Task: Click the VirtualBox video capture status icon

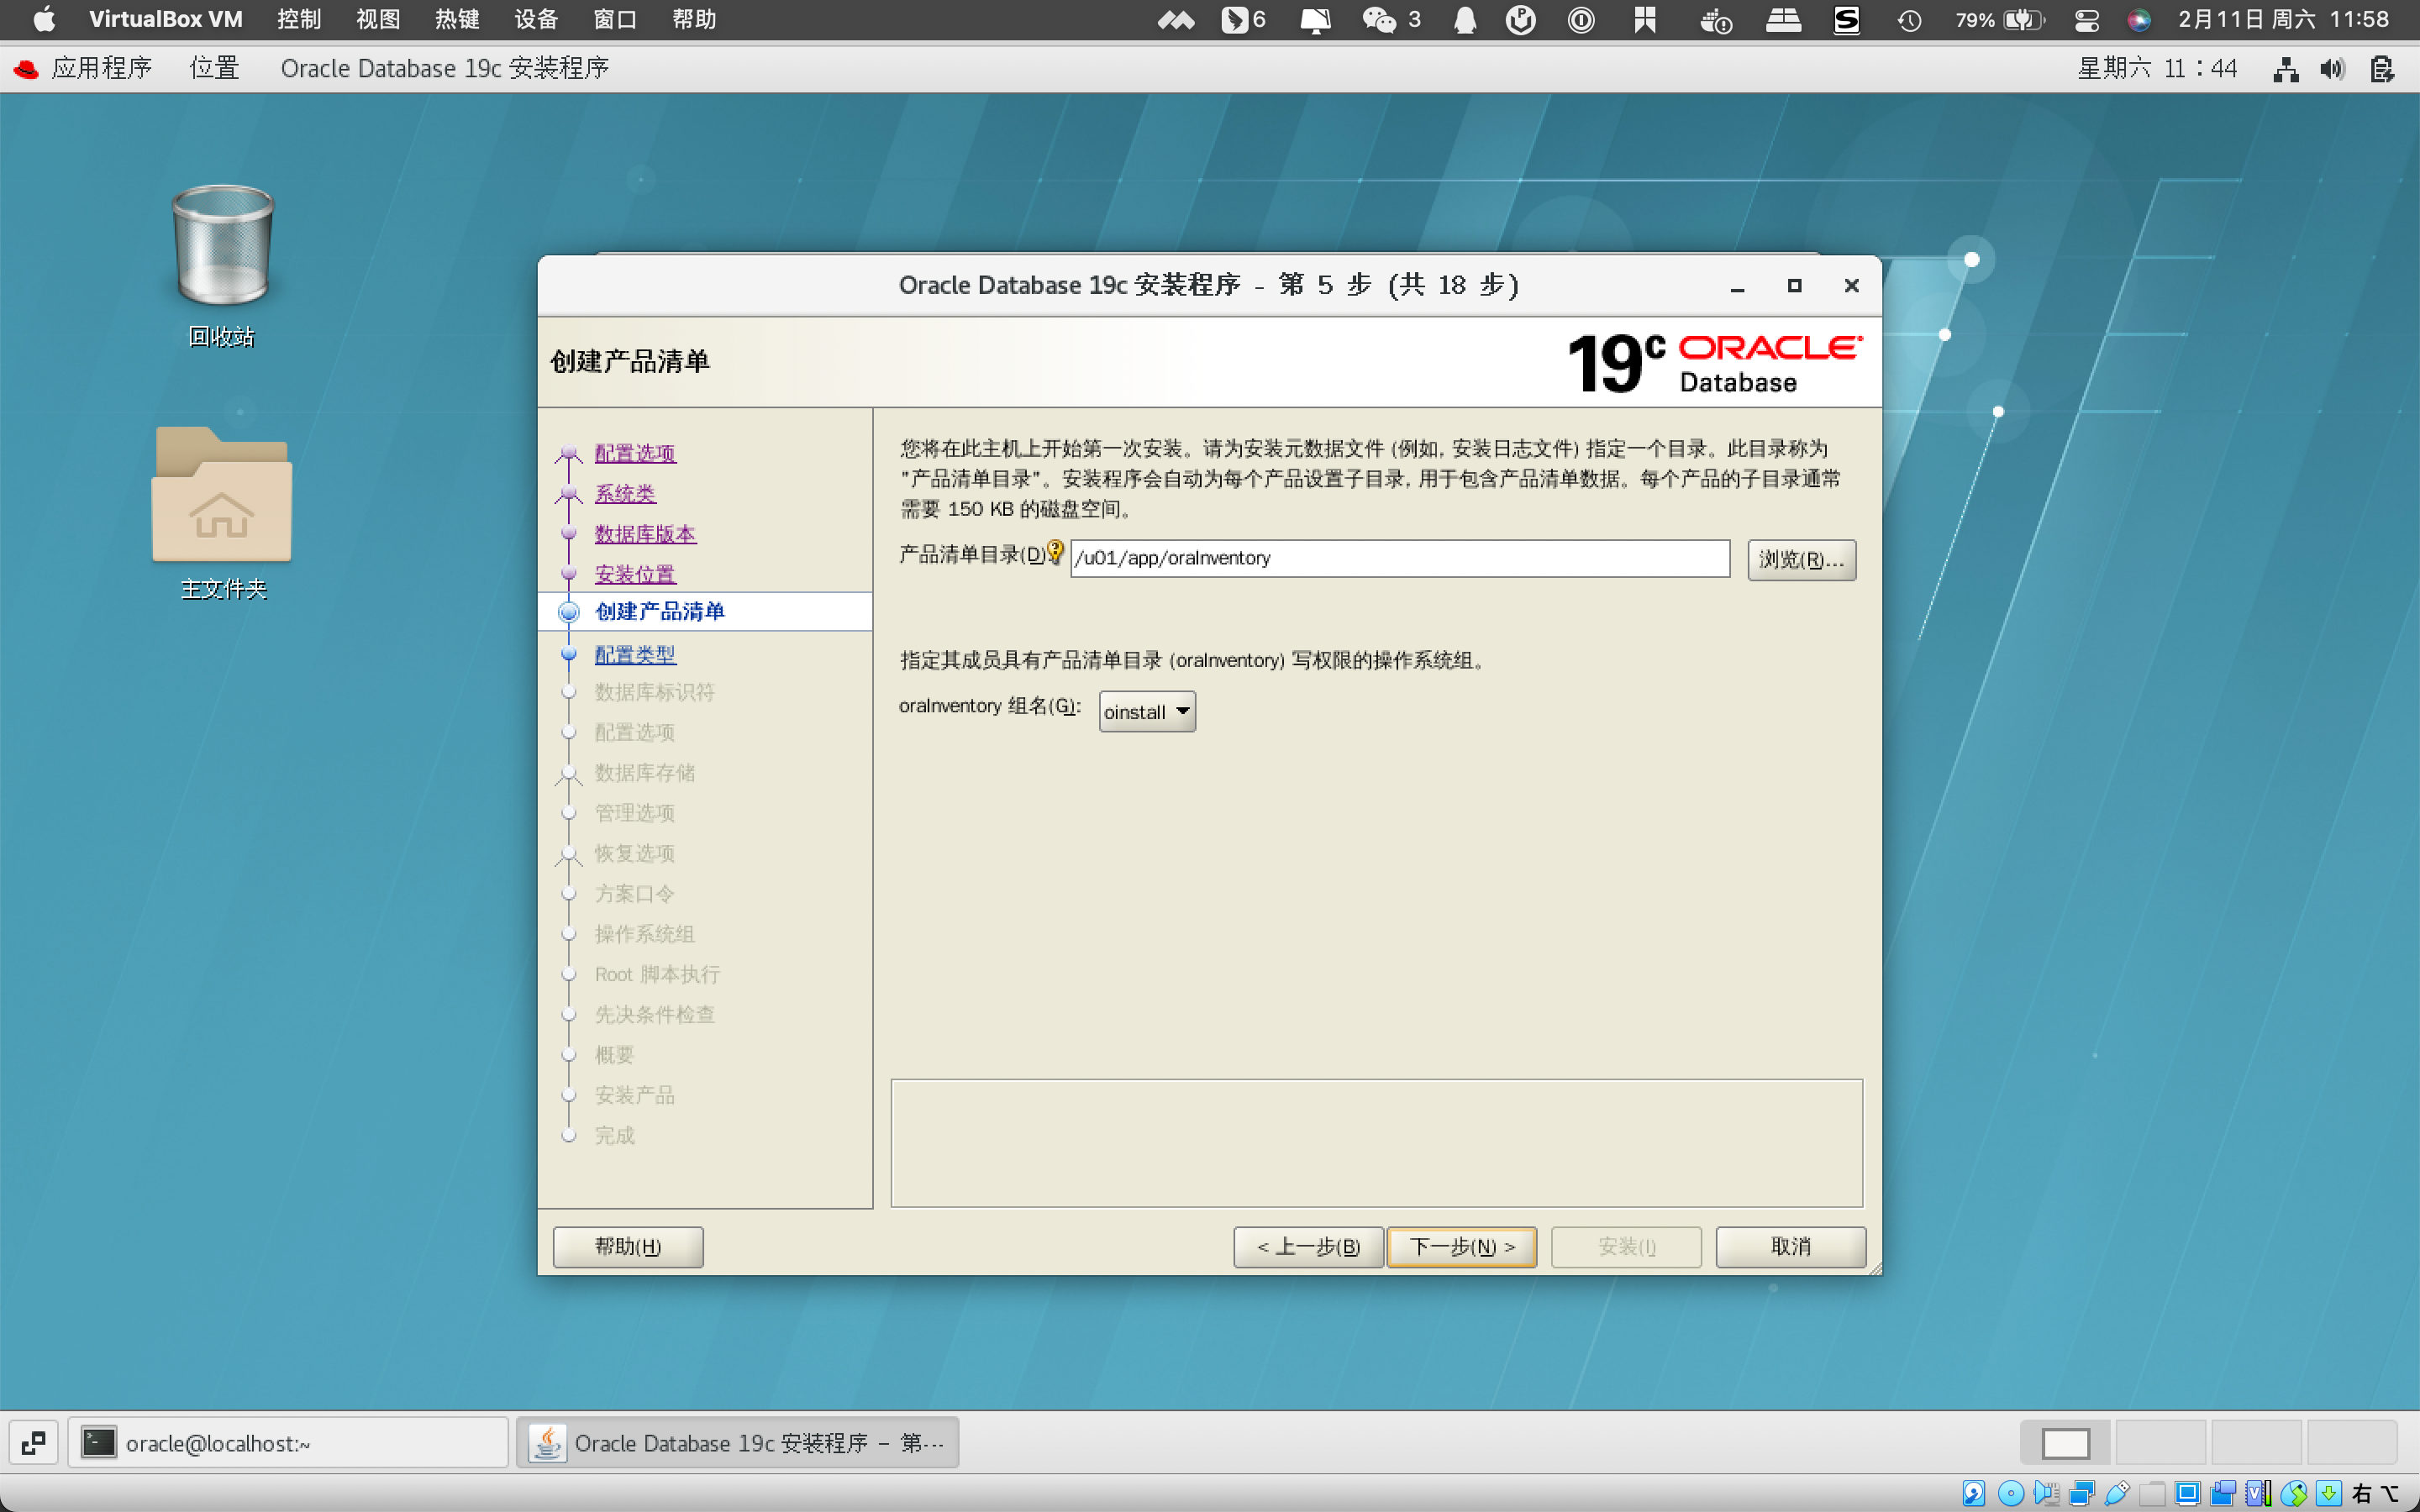Action: pyautogui.click(x=2223, y=1493)
